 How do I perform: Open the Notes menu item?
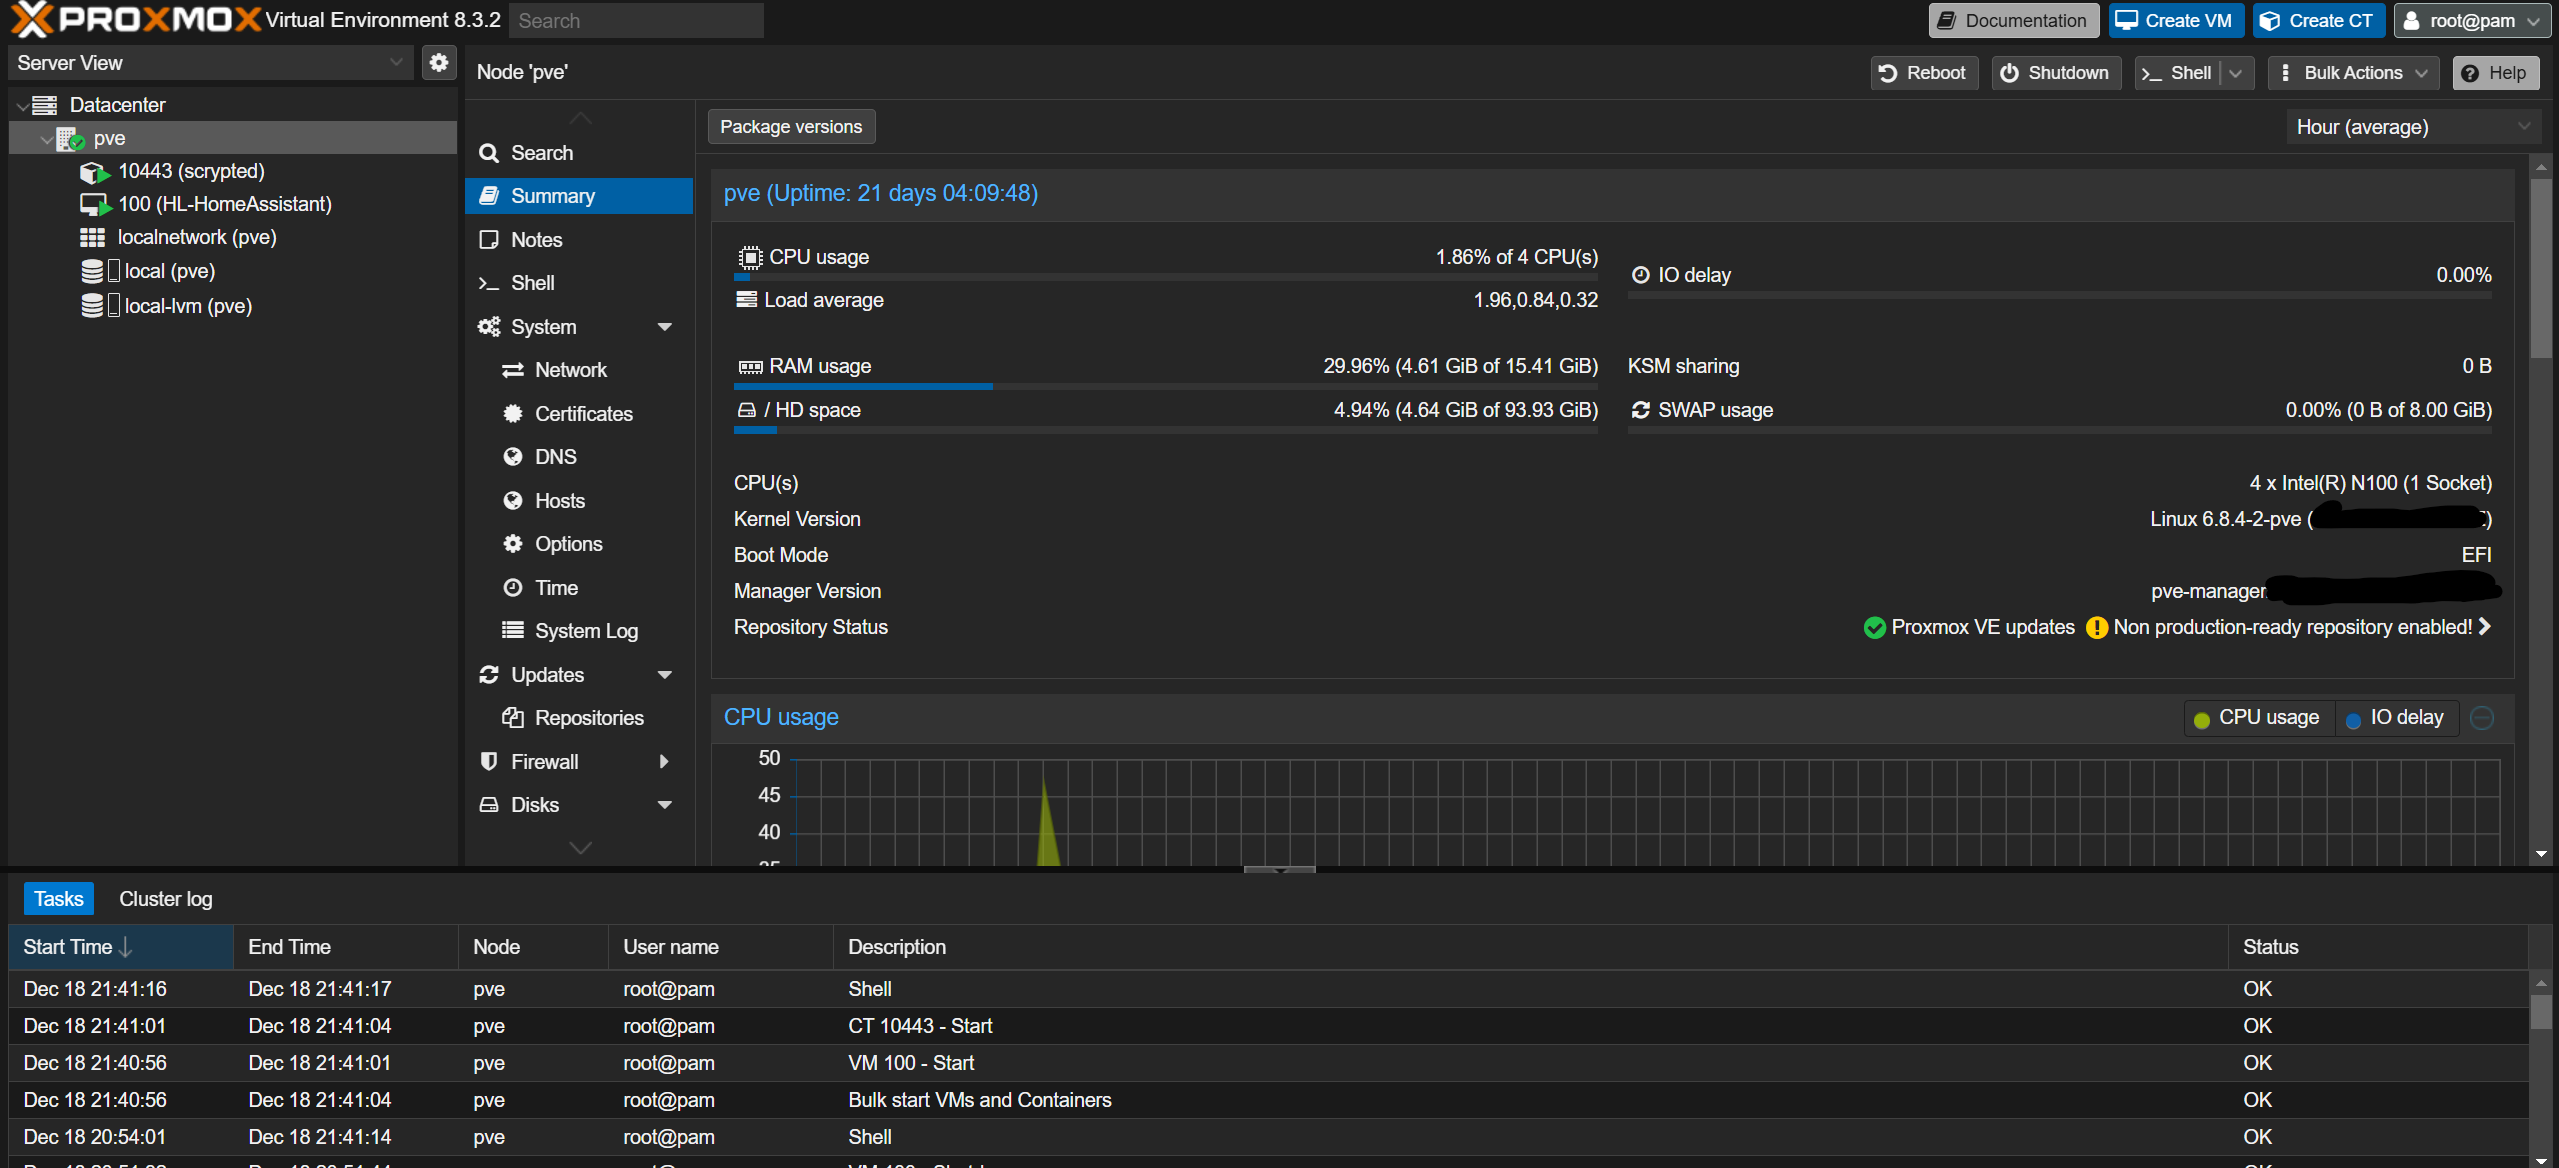point(578,240)
